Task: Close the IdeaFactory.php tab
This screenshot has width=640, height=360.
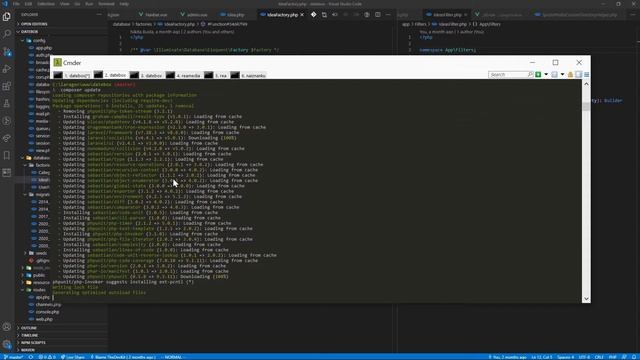Action: coord(302,15)
